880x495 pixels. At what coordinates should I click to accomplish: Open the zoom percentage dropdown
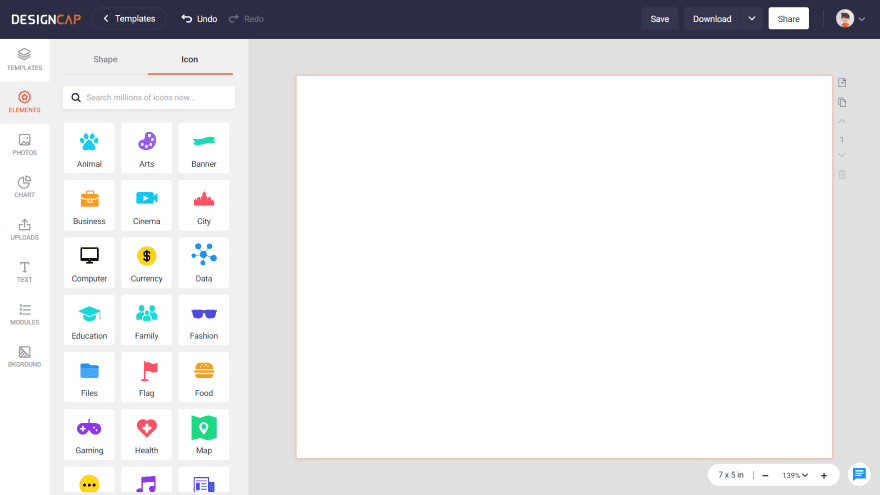click(x=795, y=475)
